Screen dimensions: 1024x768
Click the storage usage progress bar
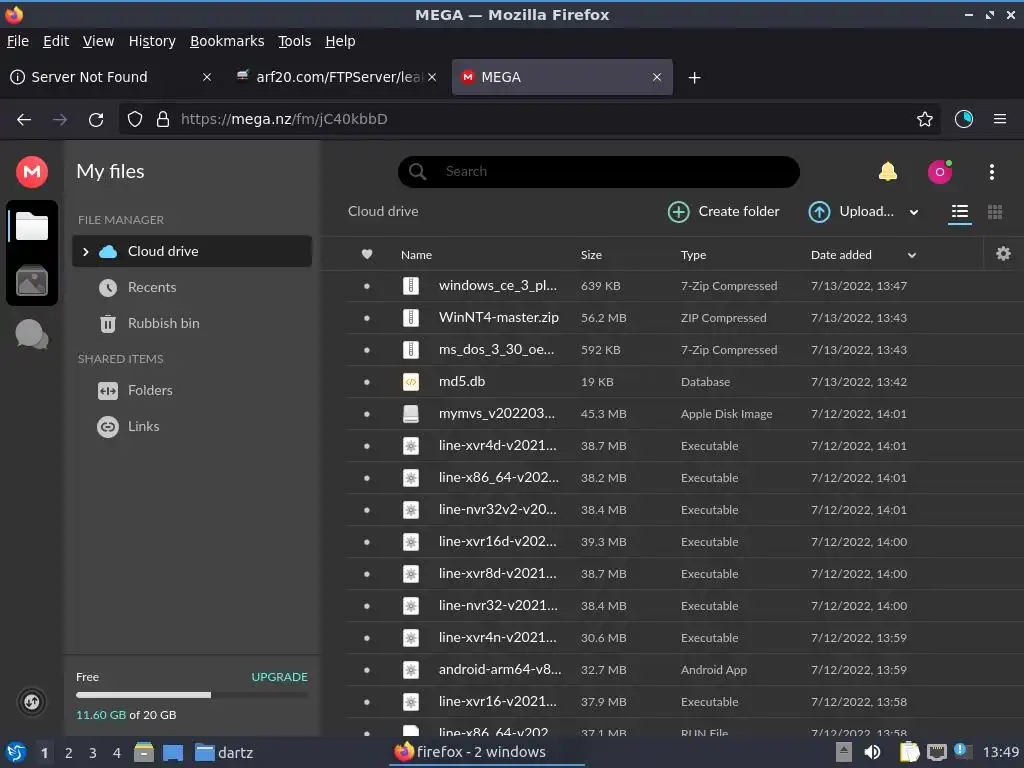point(192,695)
